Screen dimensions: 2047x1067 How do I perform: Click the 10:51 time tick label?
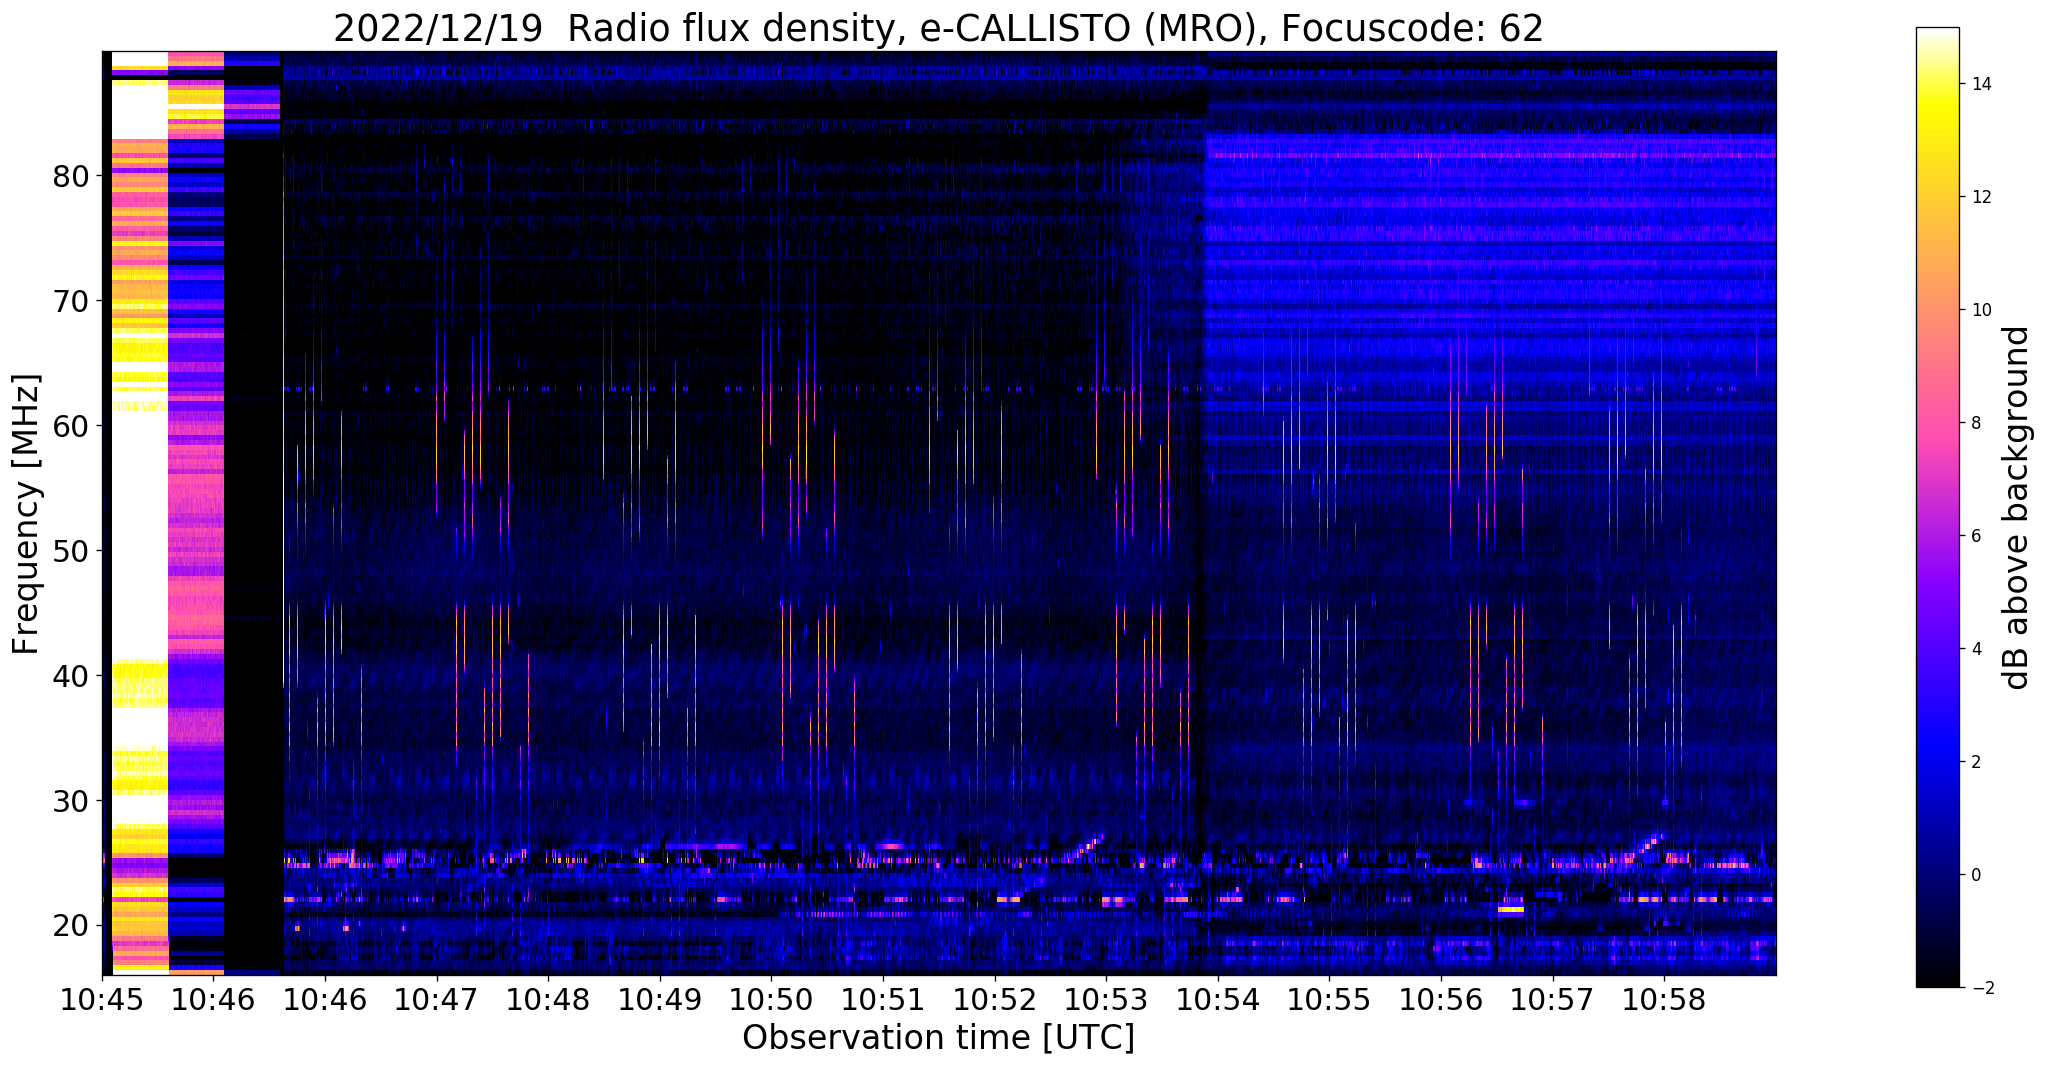(x=883, y=1000)
